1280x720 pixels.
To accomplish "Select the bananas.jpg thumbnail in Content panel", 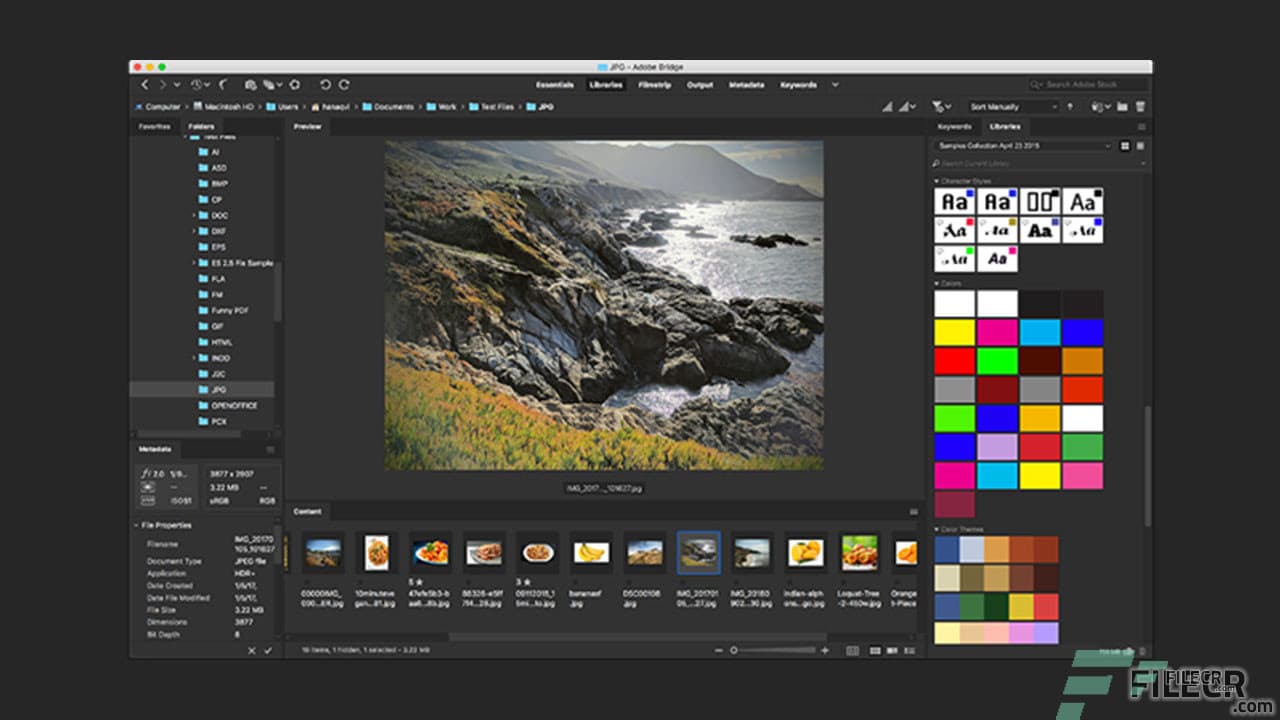I will [590, 551].
